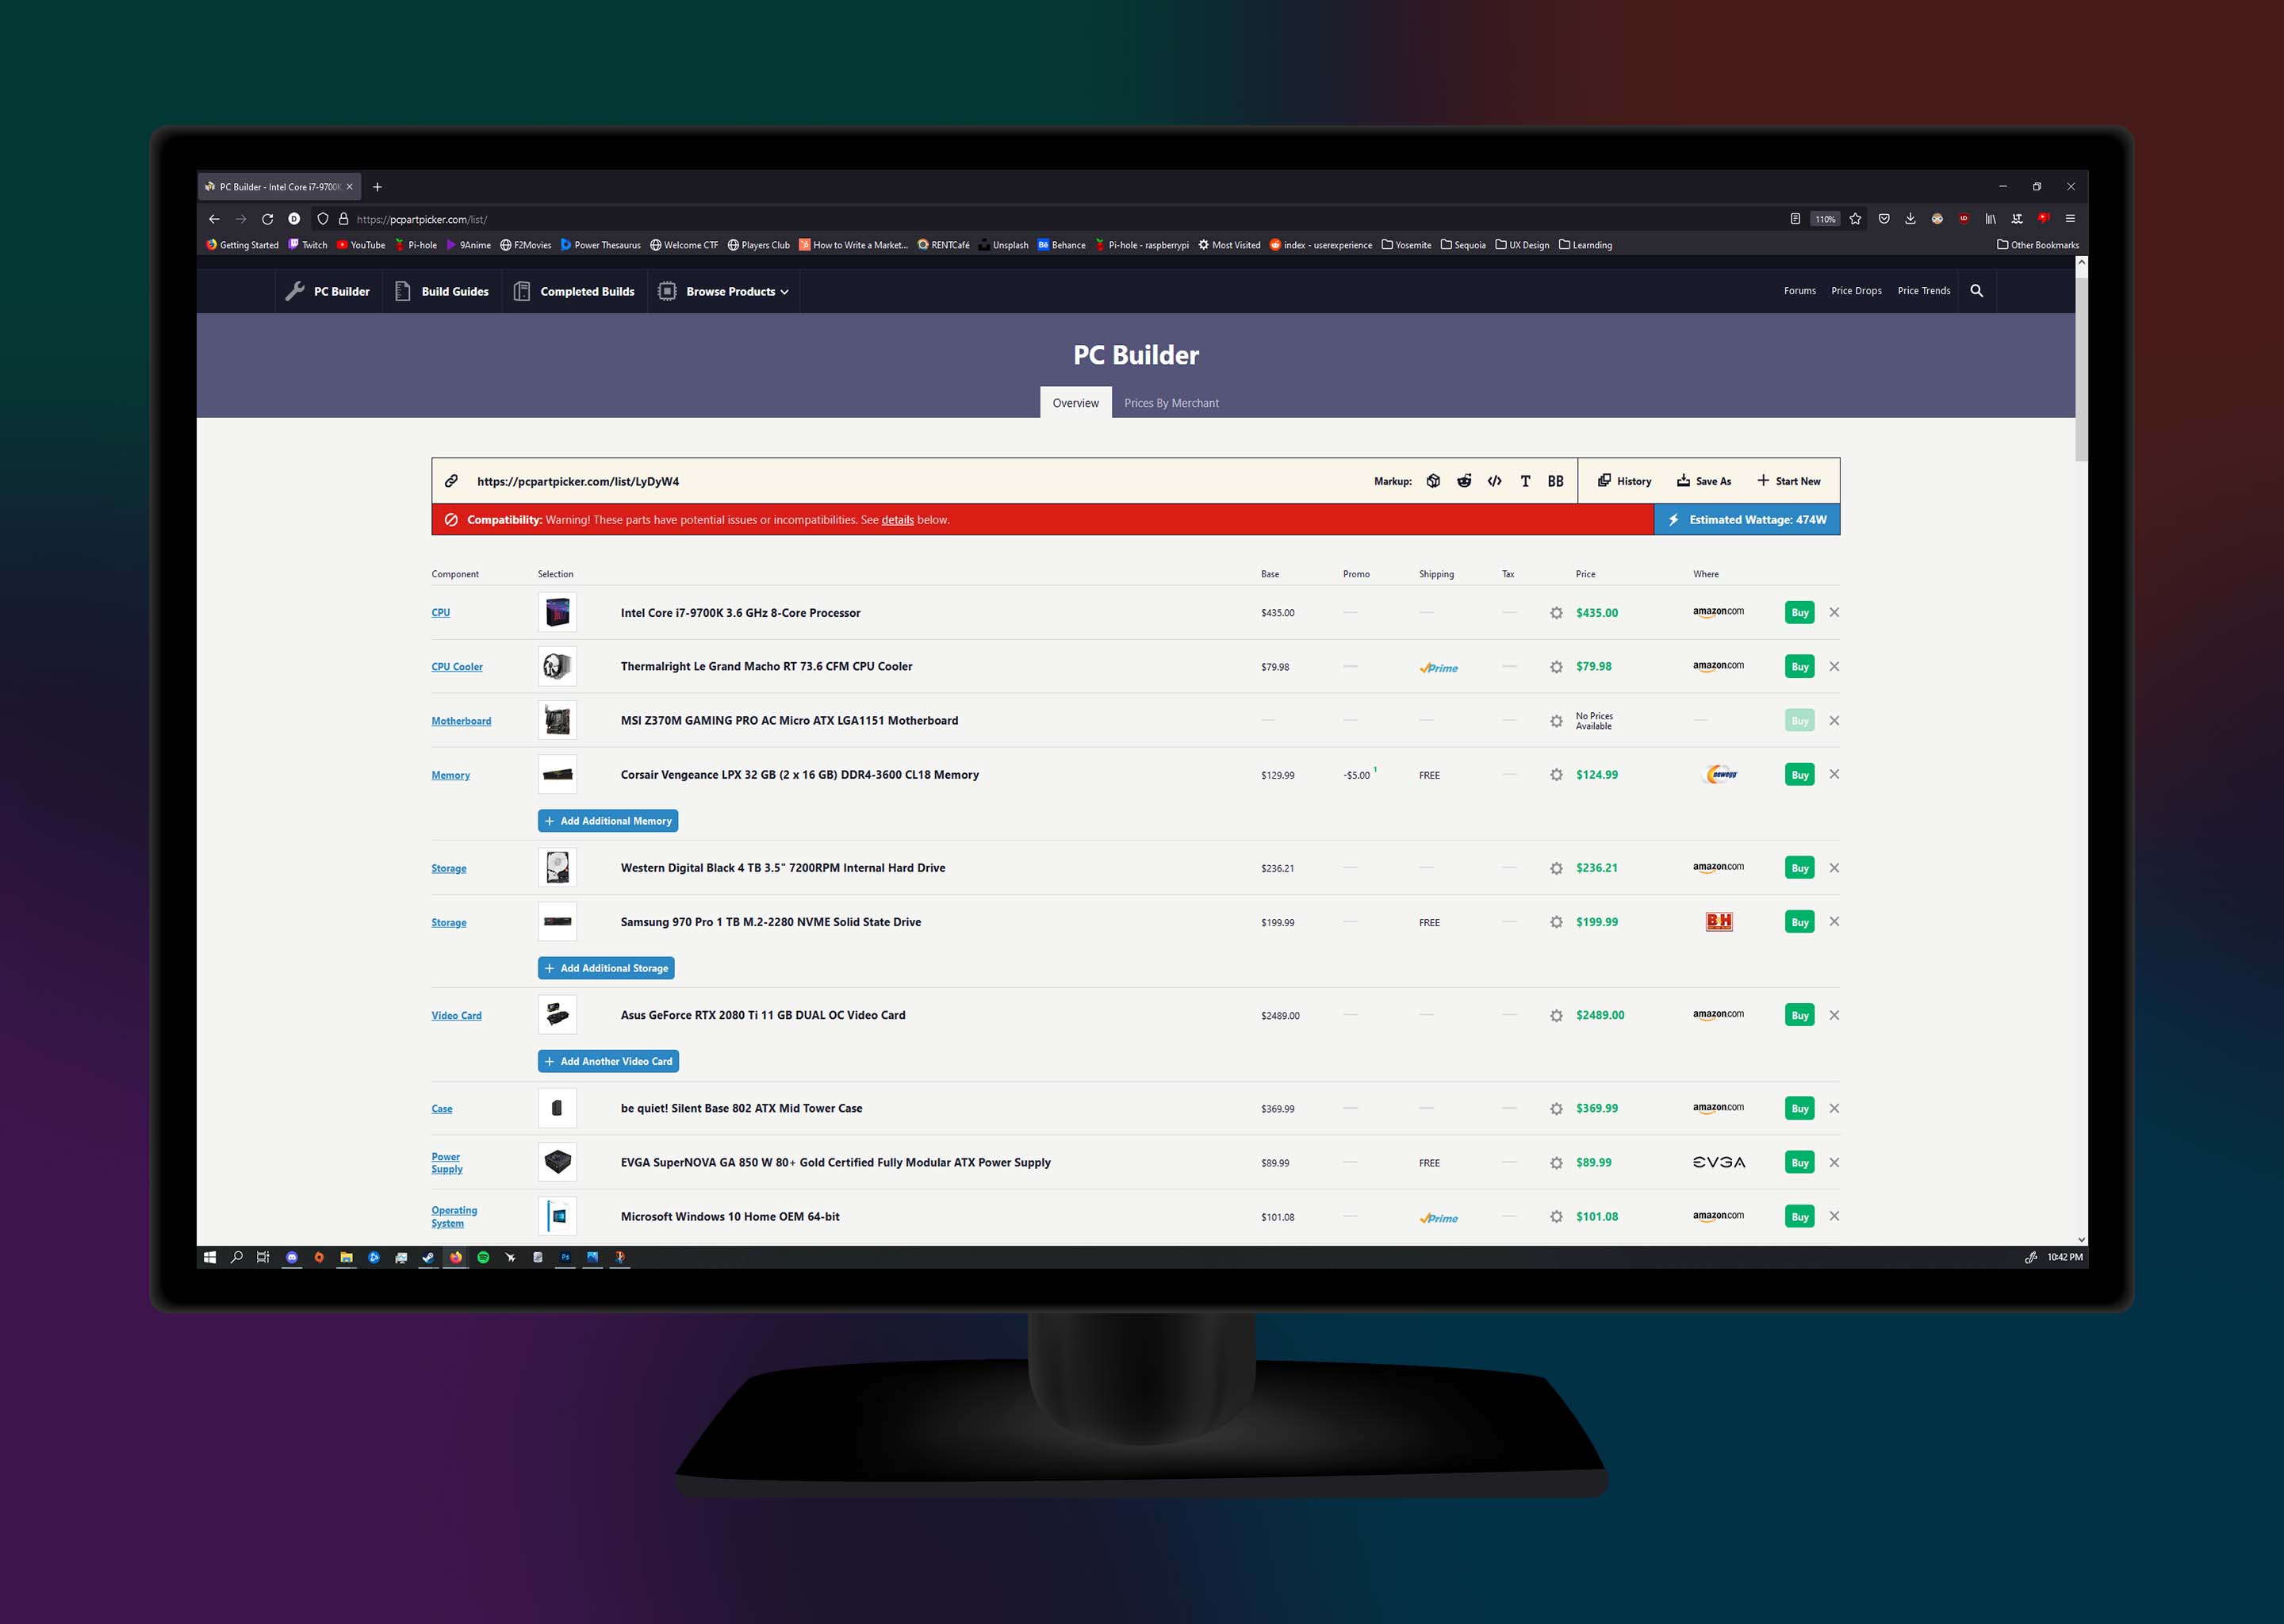The width and height of the screenshot is (2284, 1624).
Task: Open Discord from the taskbar
Action: [x=291, y=1257]
